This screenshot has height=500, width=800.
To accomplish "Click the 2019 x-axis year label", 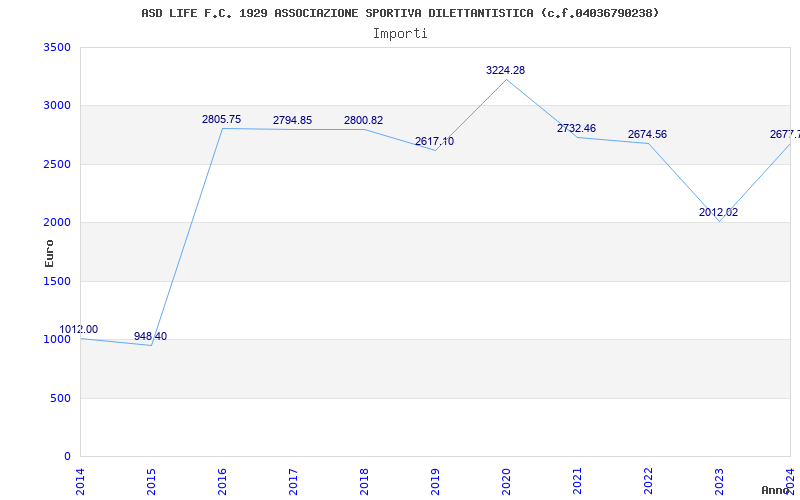I will point(435,482).
